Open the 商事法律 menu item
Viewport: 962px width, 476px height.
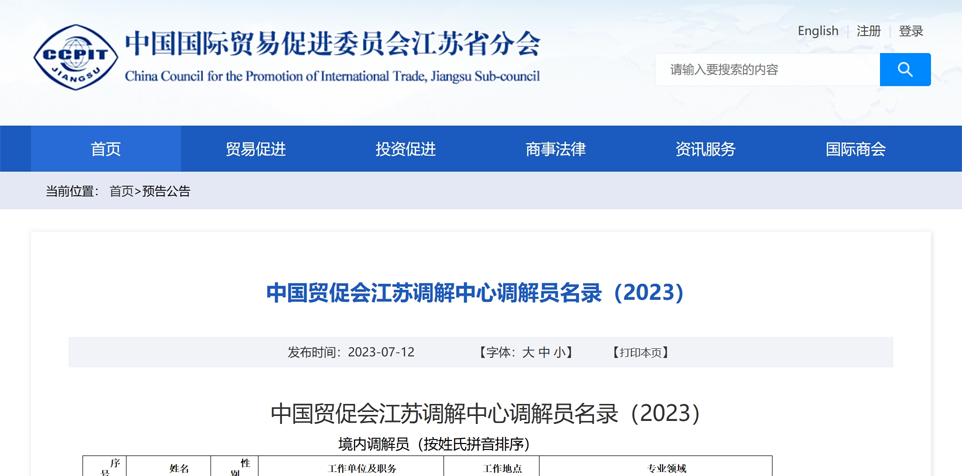tap(556, 149)
